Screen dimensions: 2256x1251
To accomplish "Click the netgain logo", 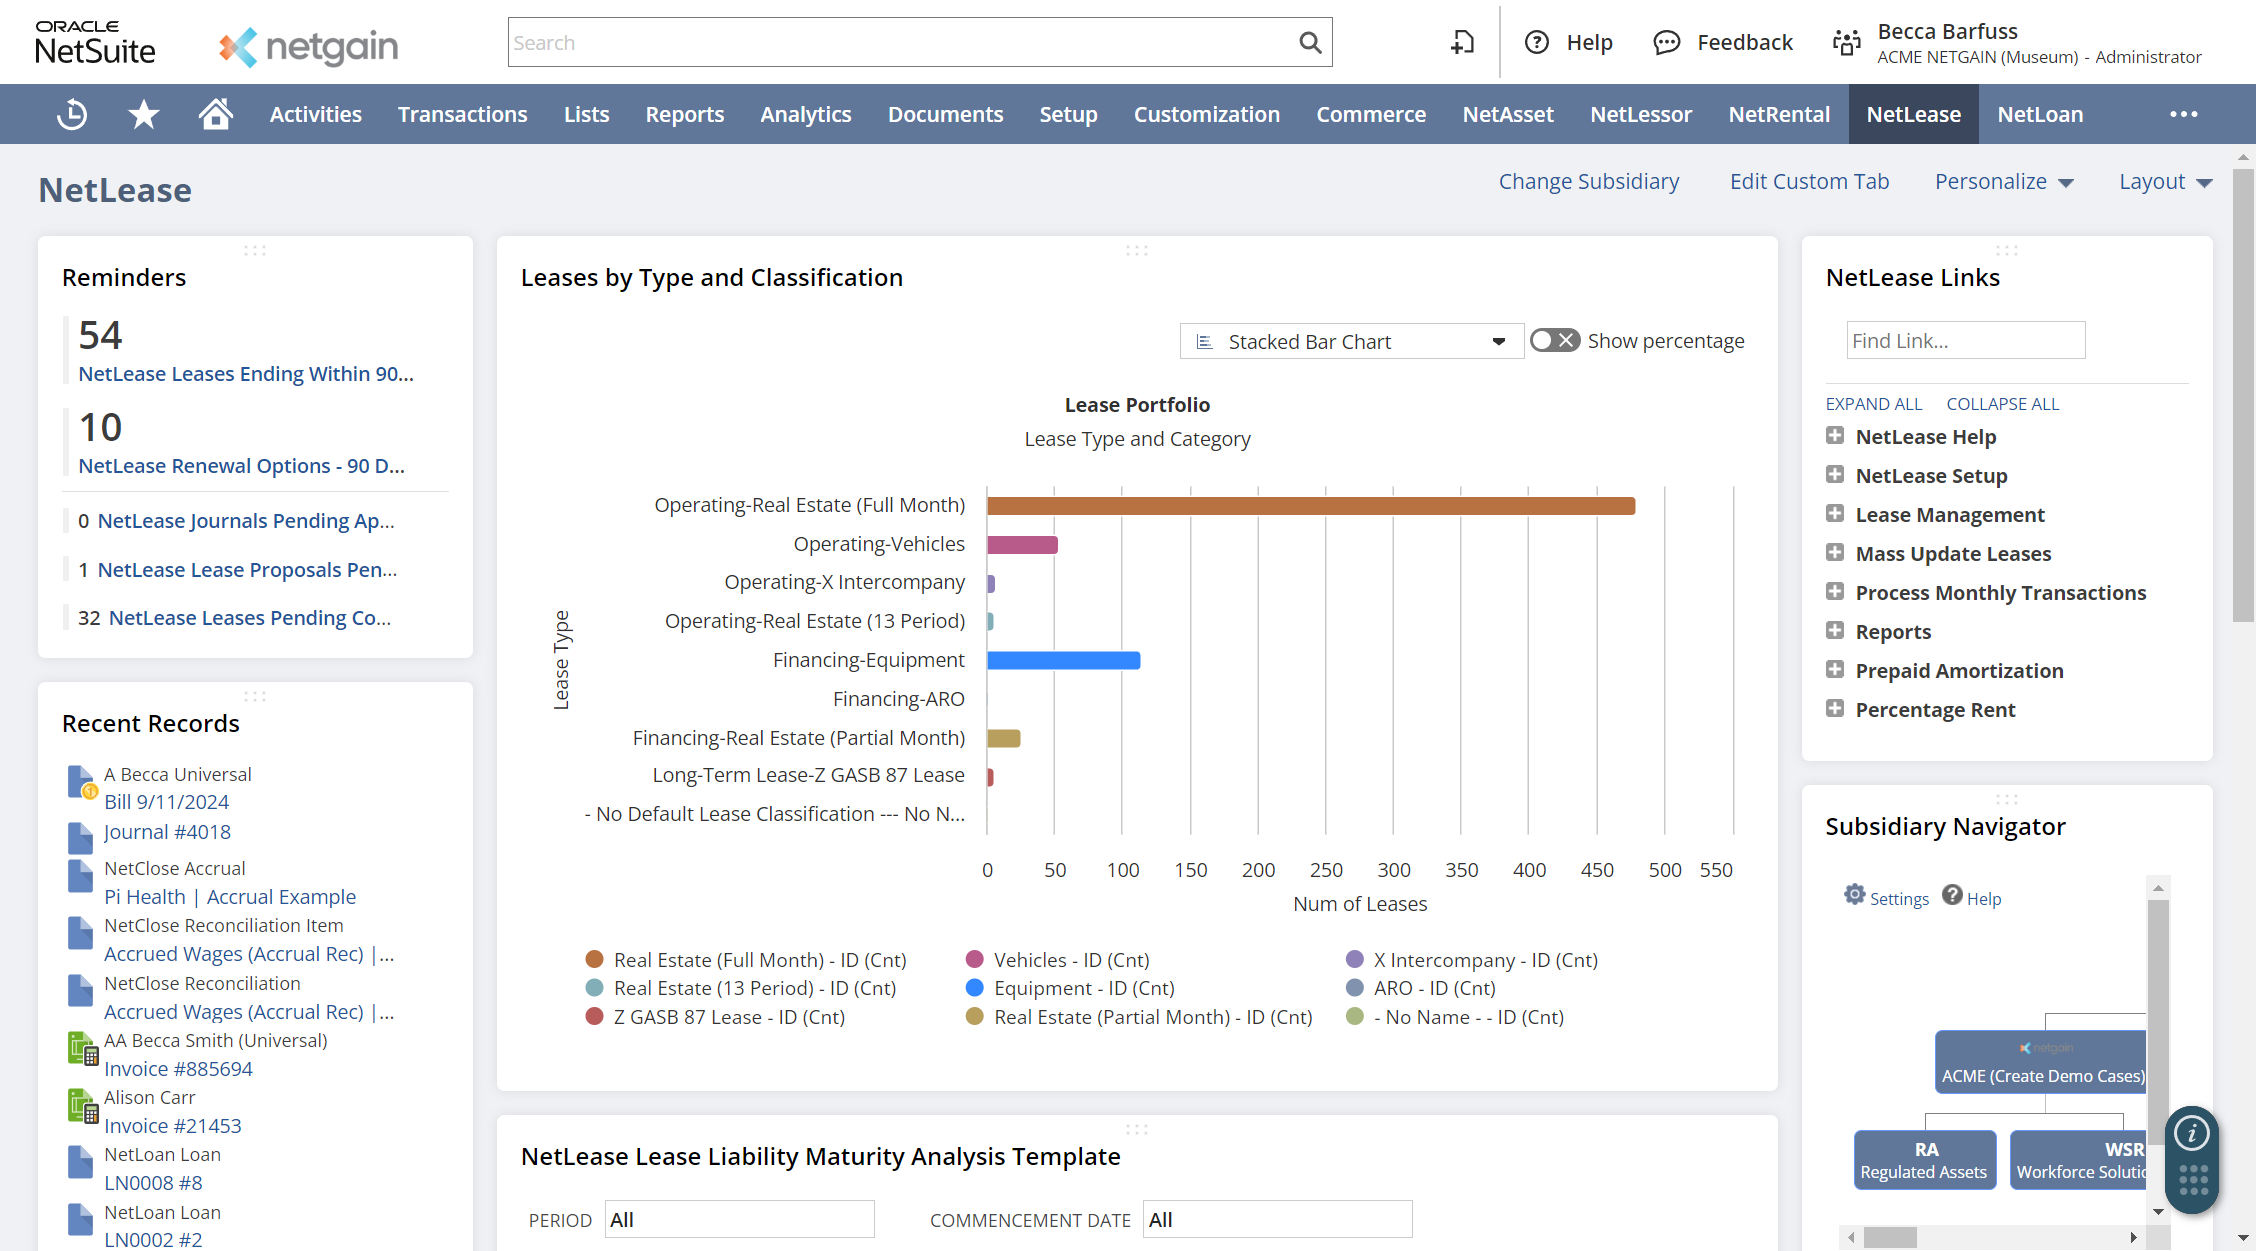I will point(308,46).
